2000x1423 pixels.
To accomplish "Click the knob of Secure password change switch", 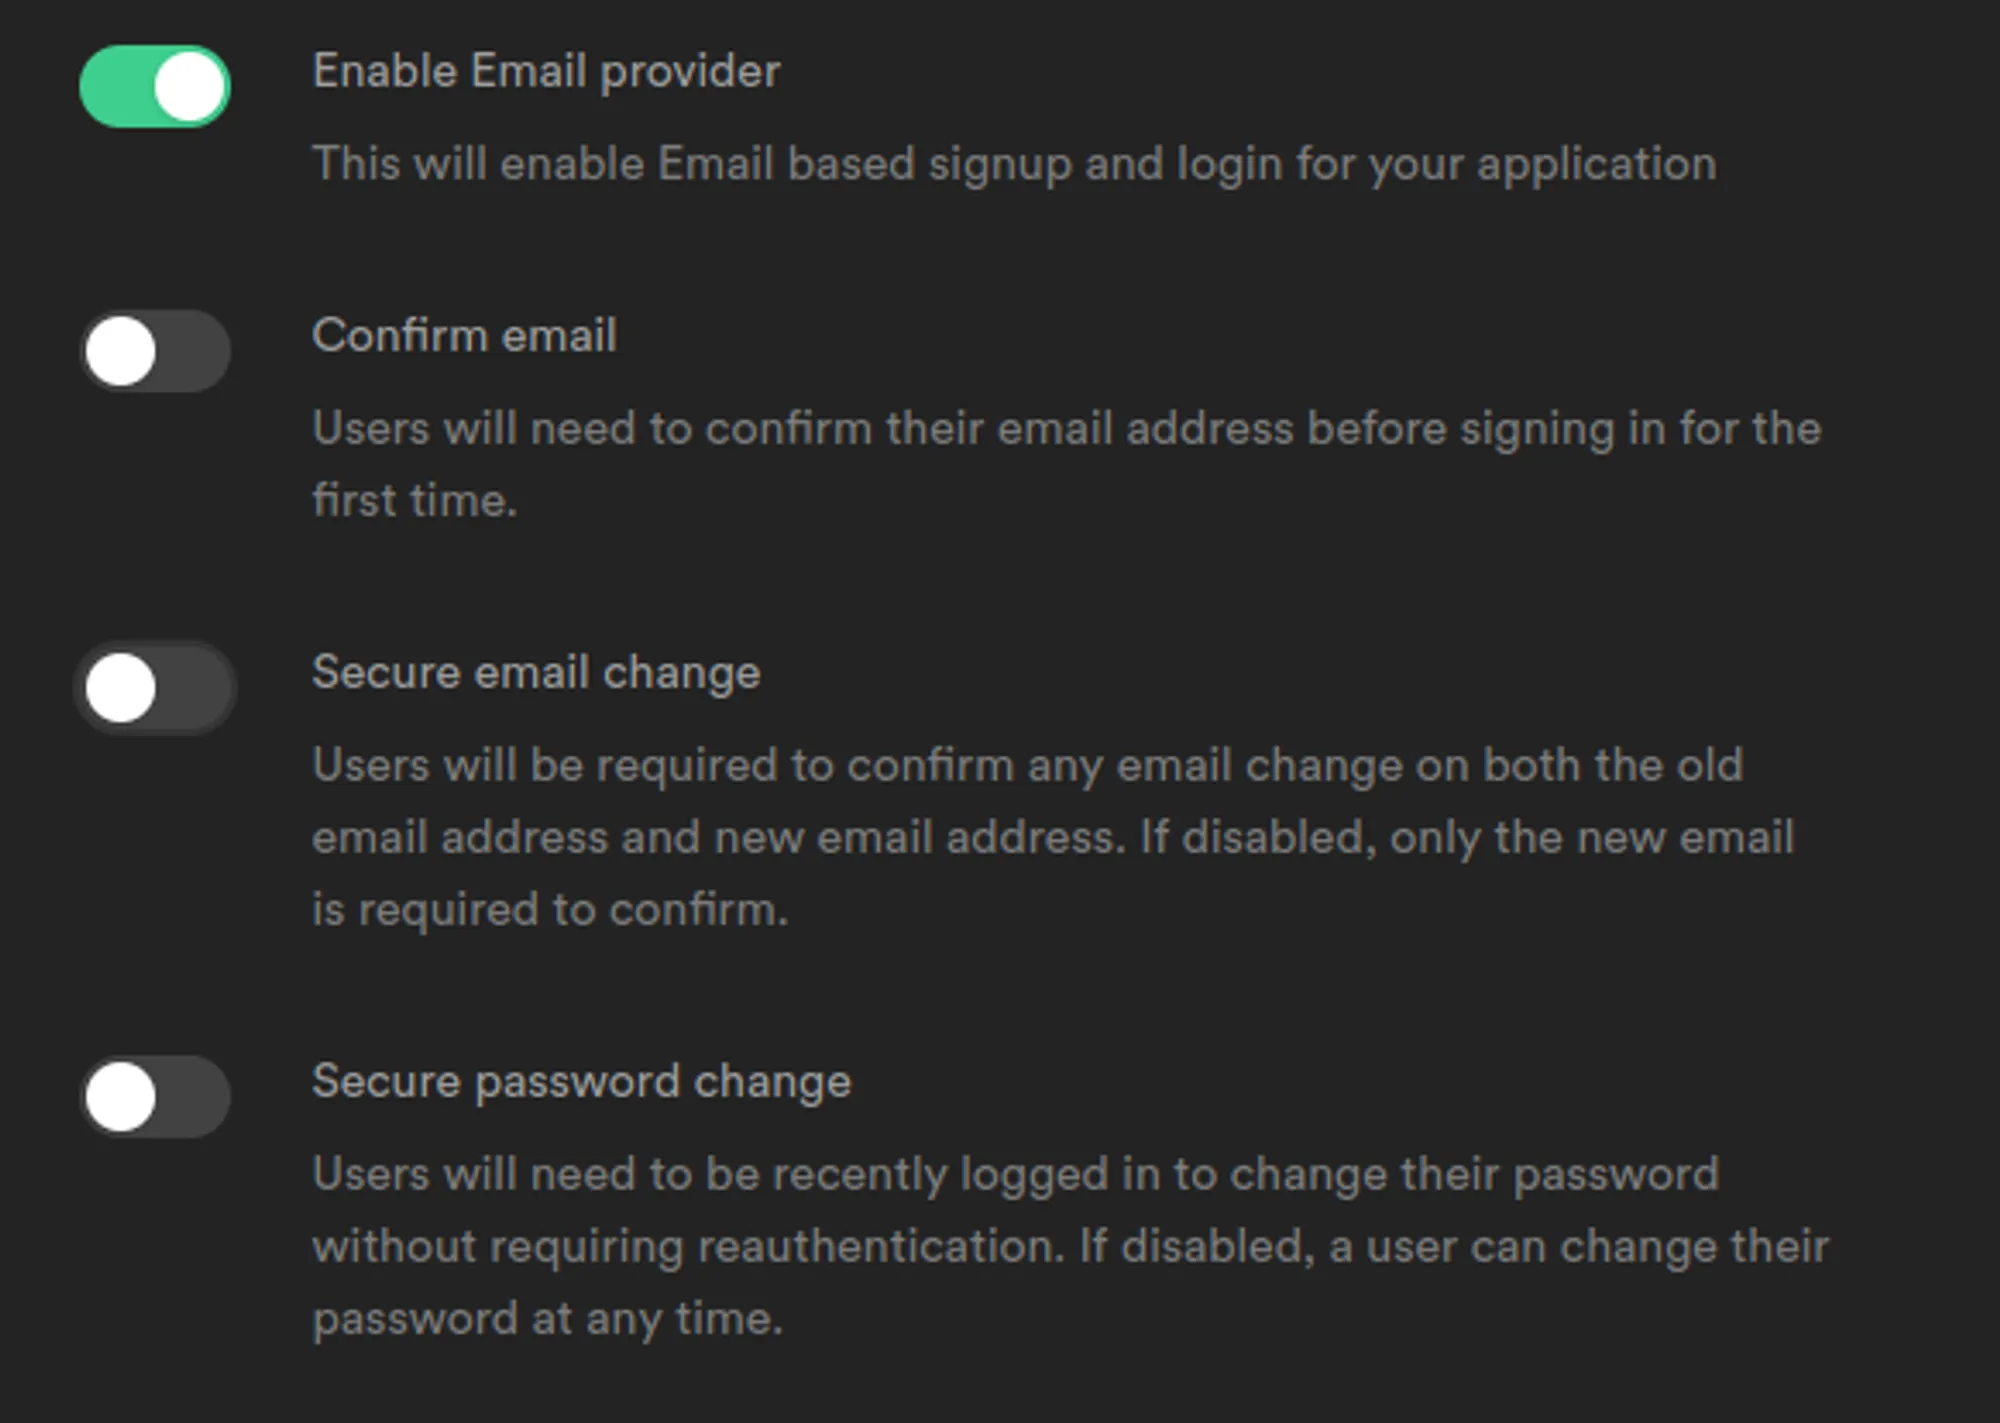I will tap(121, 1097).
